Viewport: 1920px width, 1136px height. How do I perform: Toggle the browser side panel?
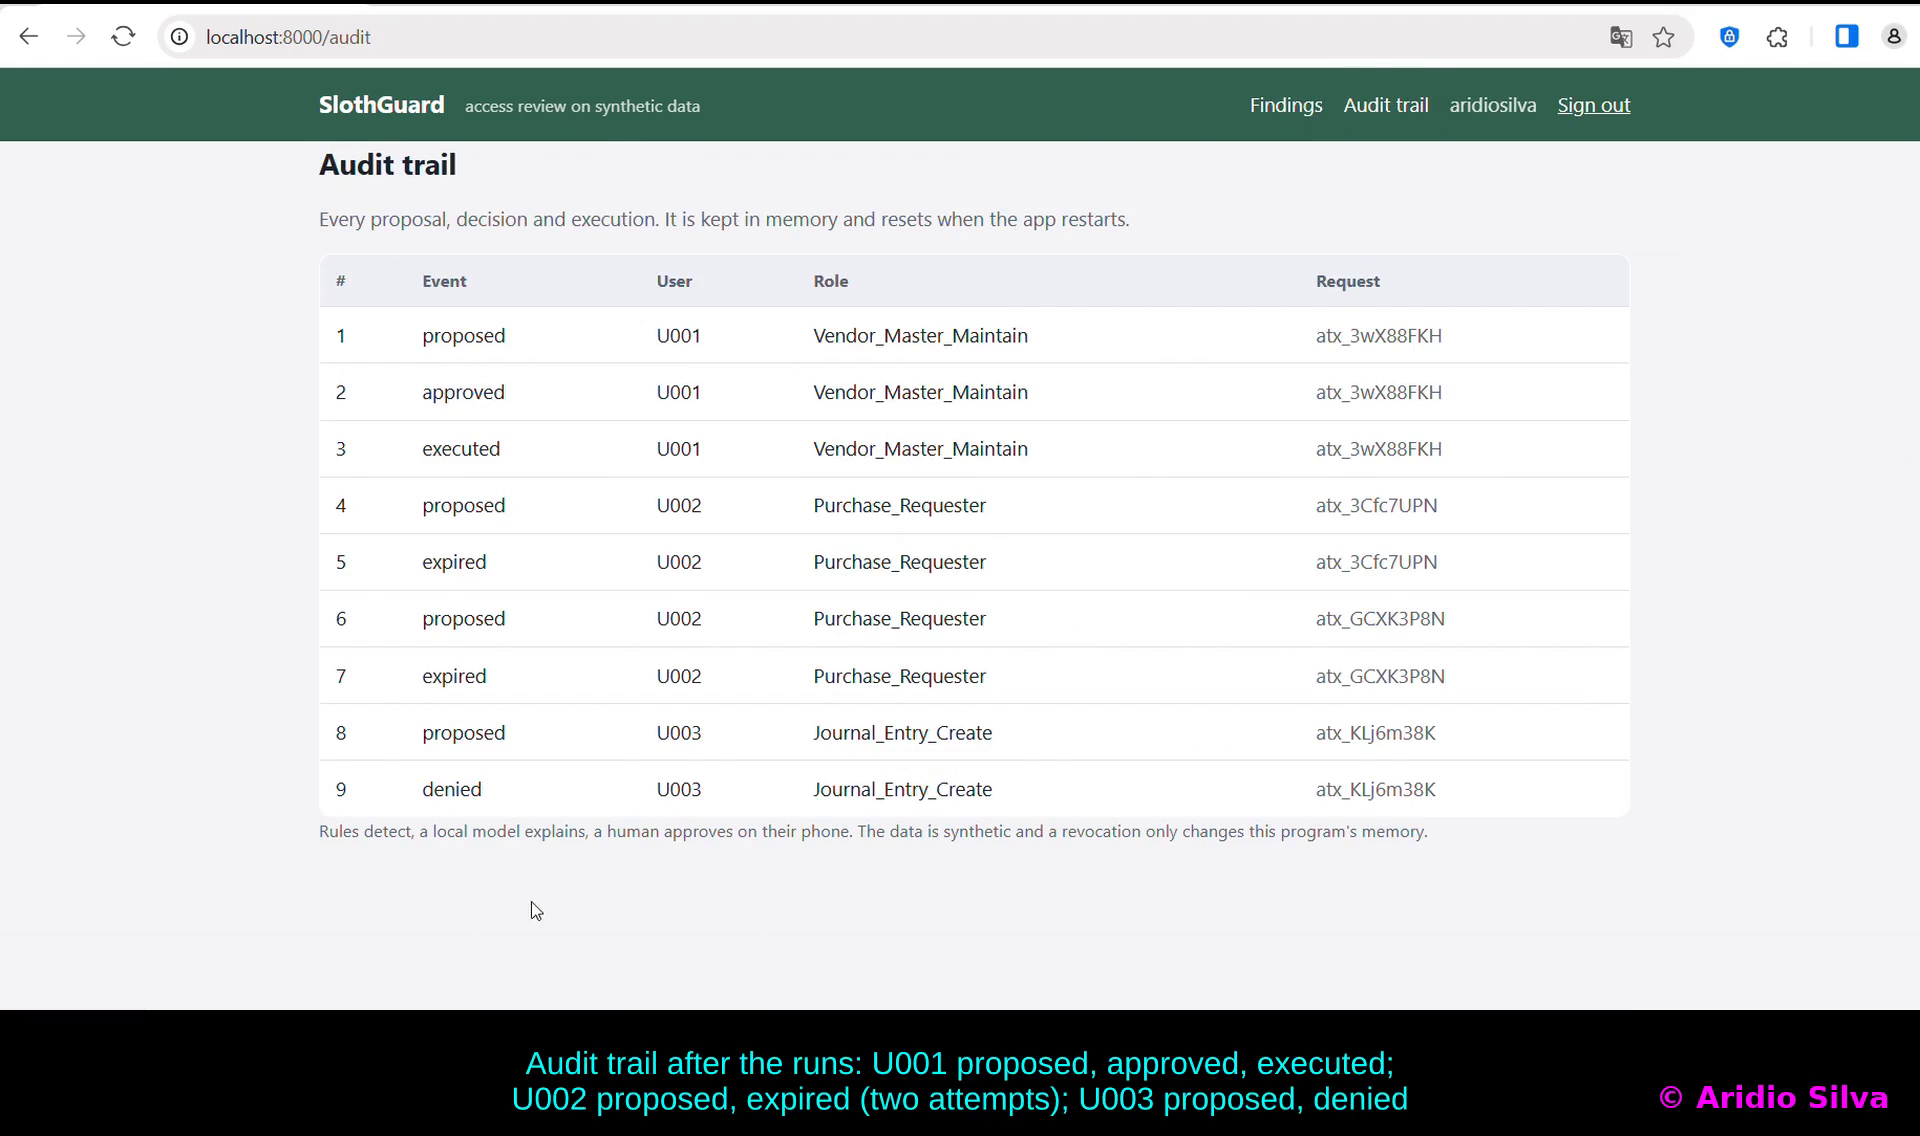pos(1846,37)
